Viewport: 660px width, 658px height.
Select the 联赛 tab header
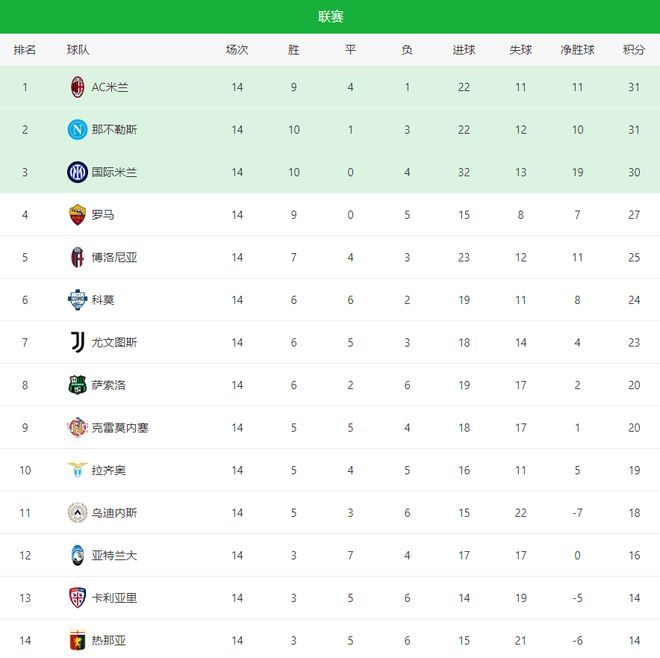tap(330, 17)
